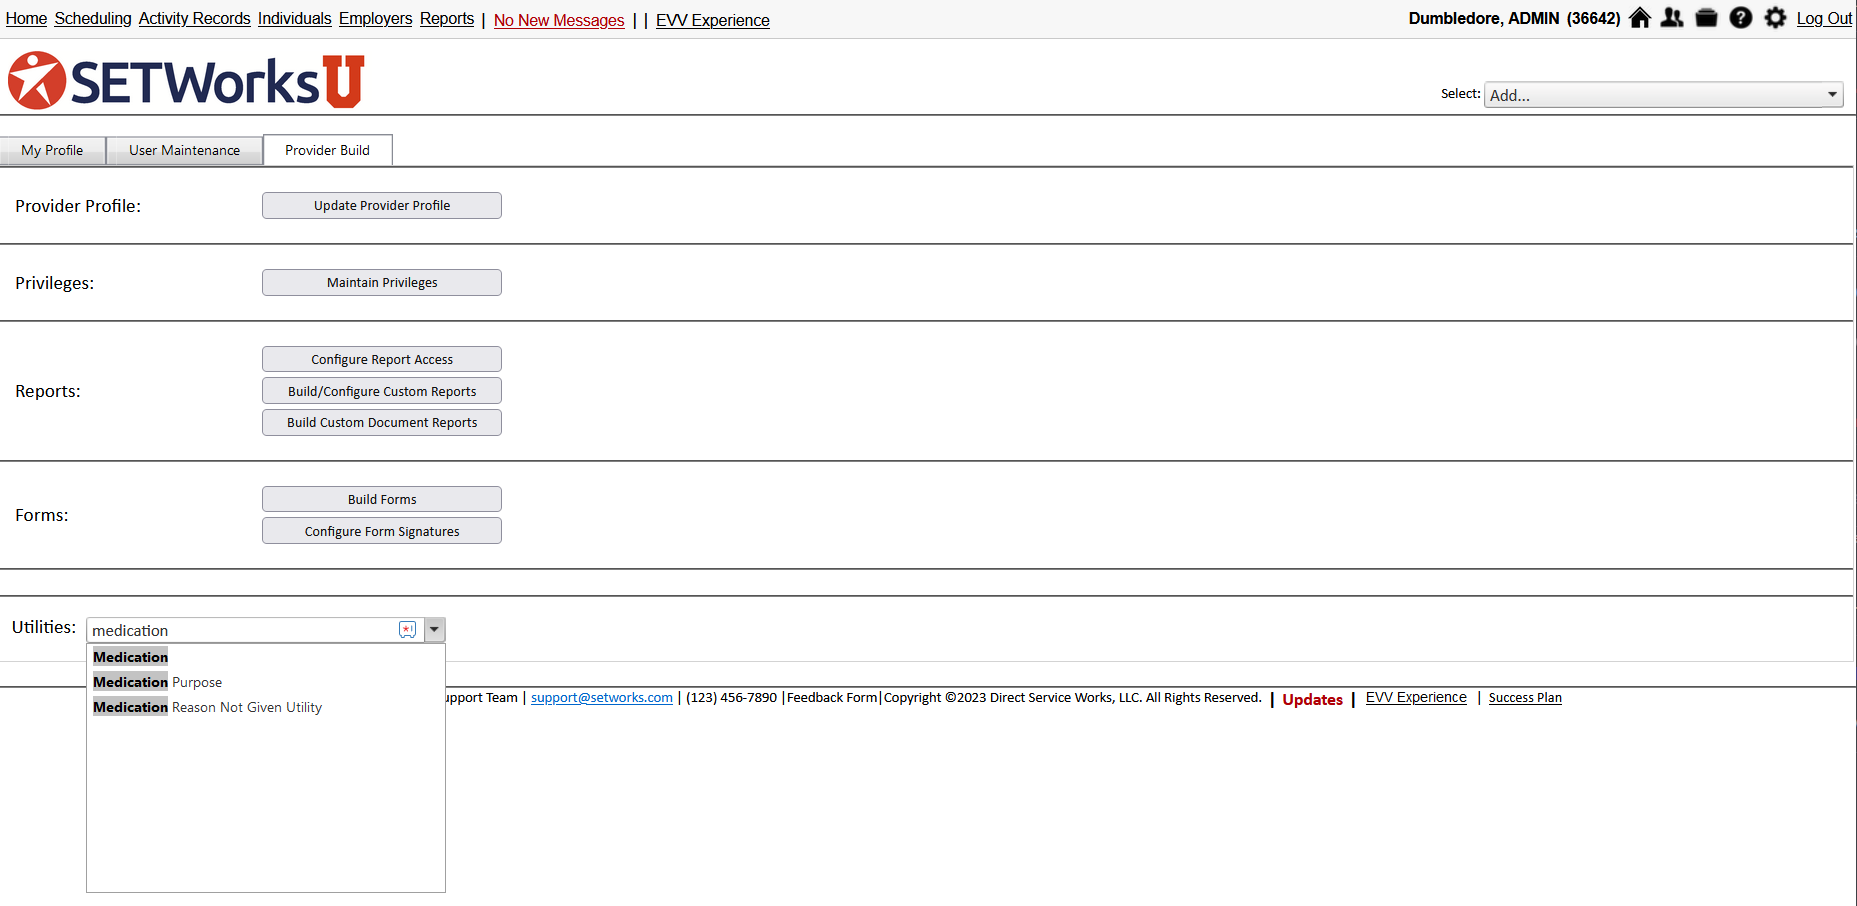Click the home icon in top bar

[1639, 18]
